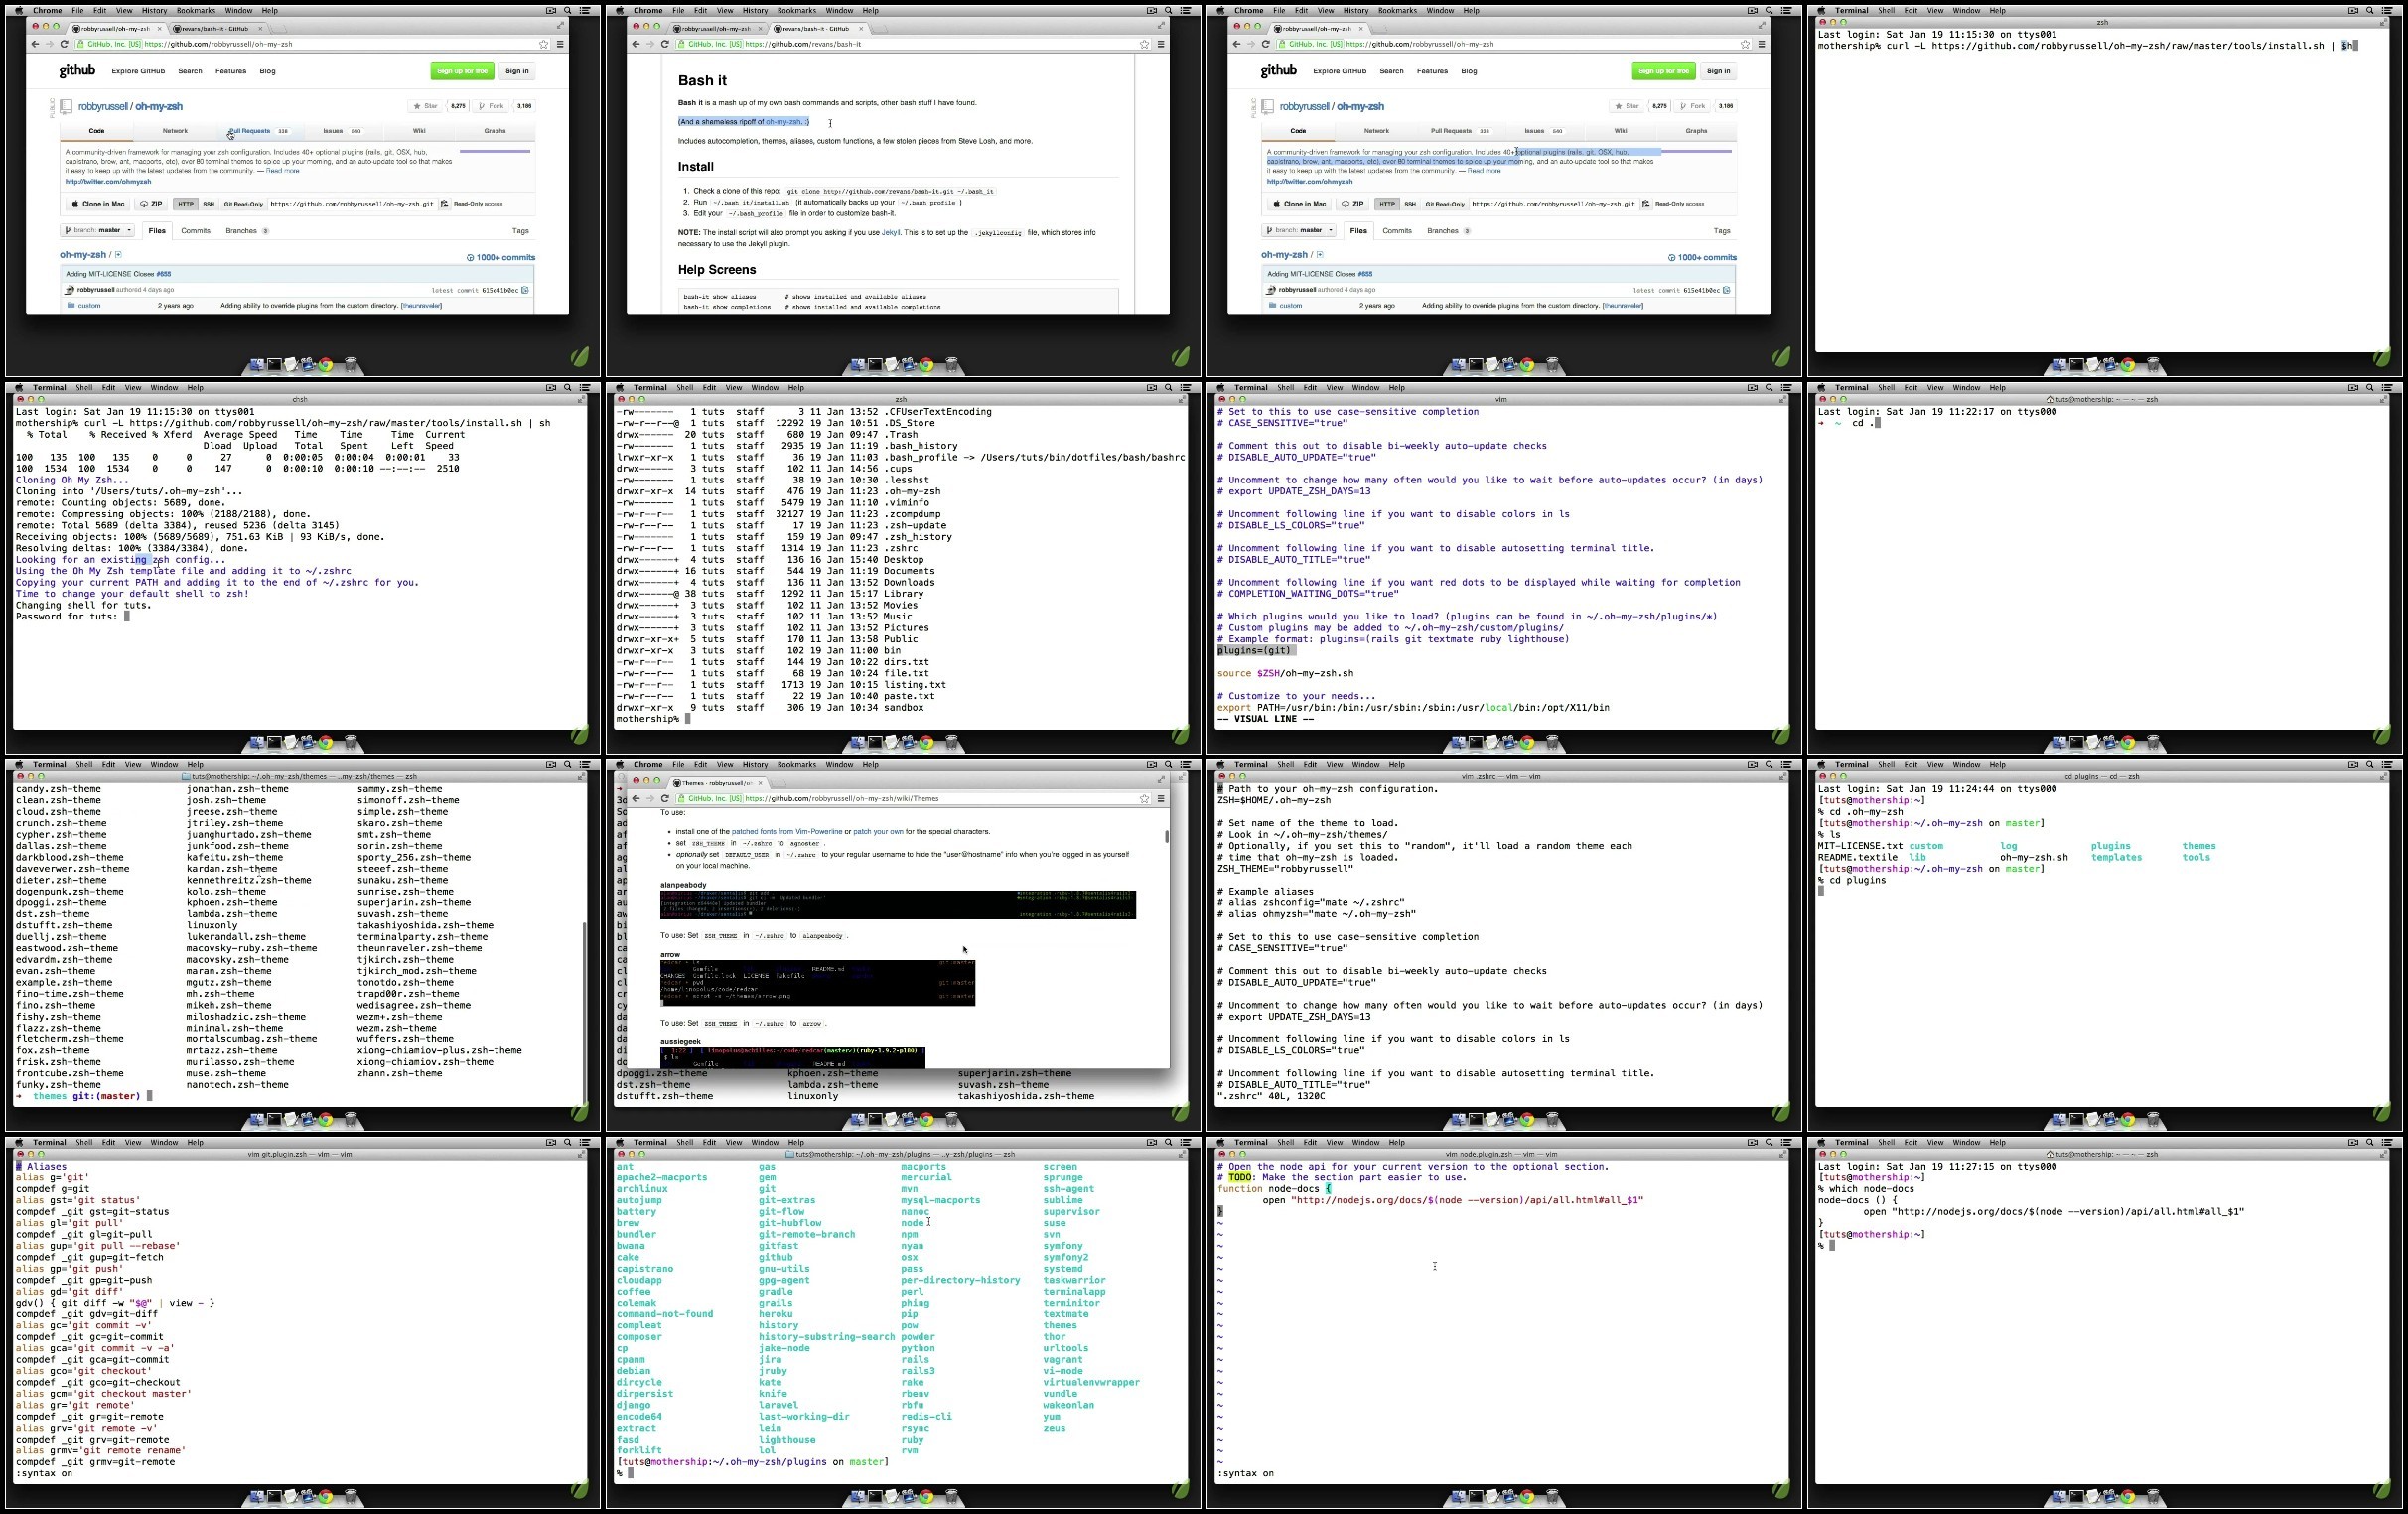Open the Jekyll link in the Bash it NOTE paragraph
The image size is (2408, 1514).
pos(890,233)
